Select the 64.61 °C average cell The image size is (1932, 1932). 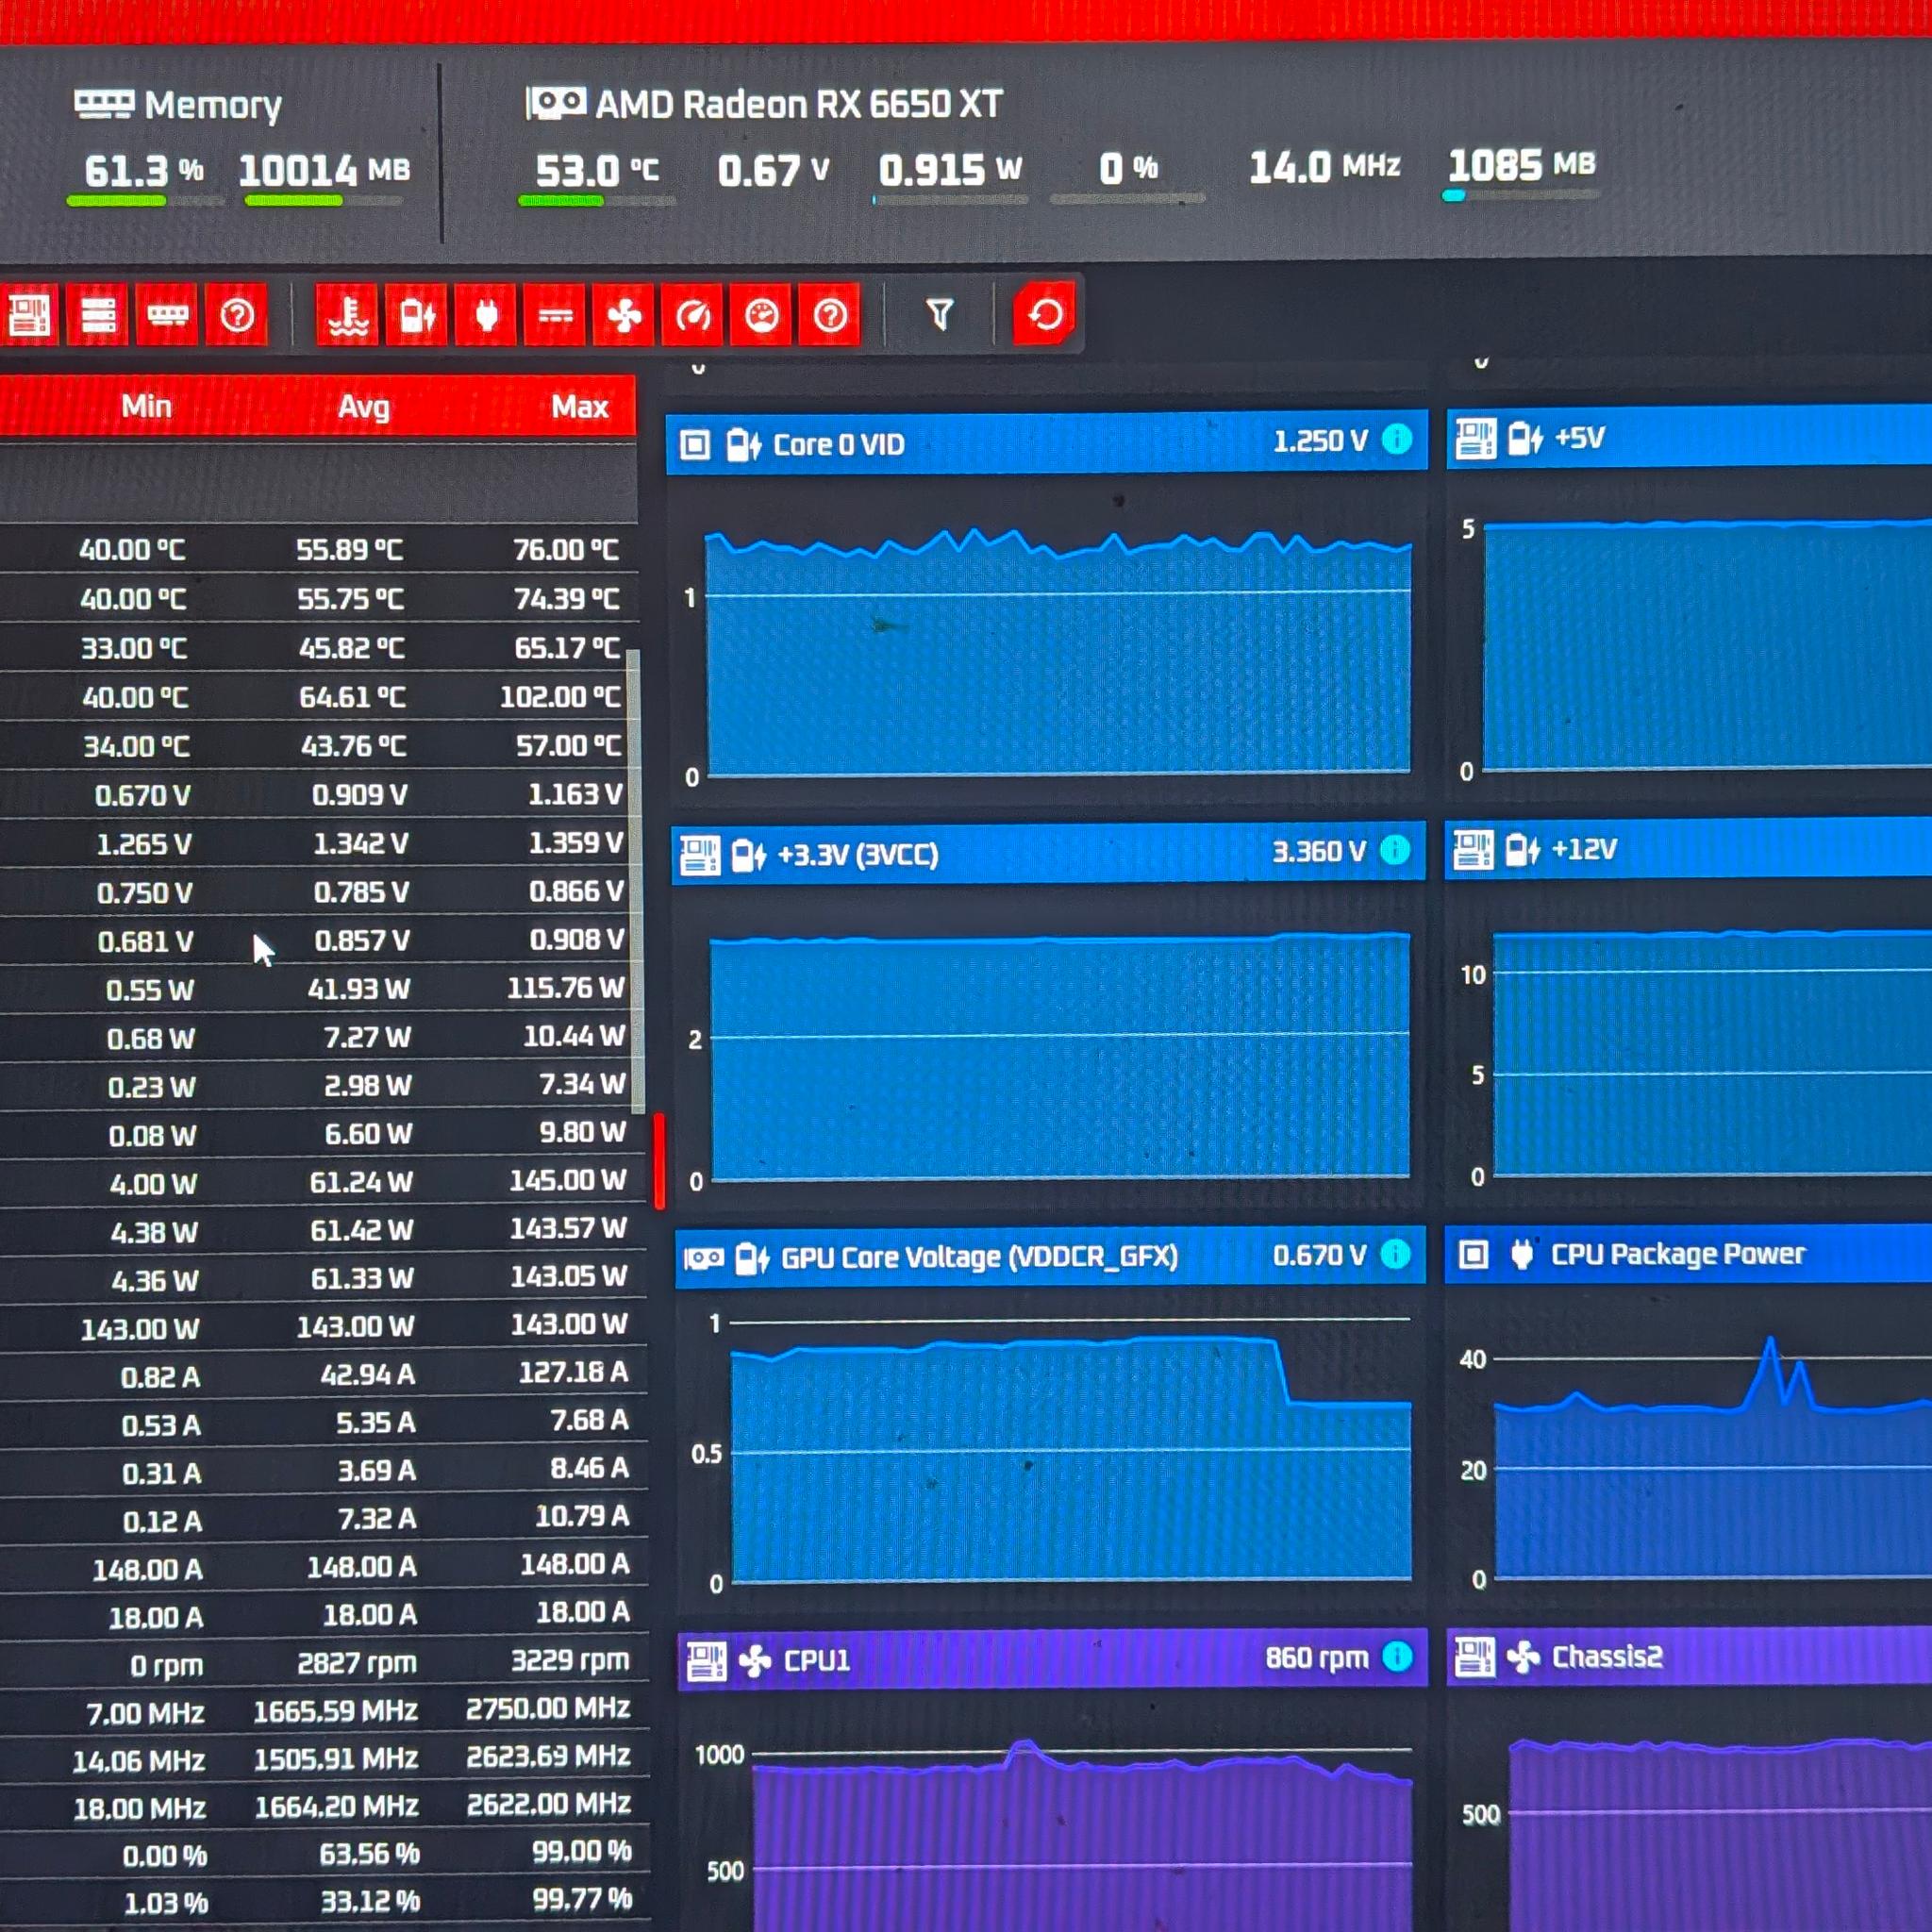point(352,697)
